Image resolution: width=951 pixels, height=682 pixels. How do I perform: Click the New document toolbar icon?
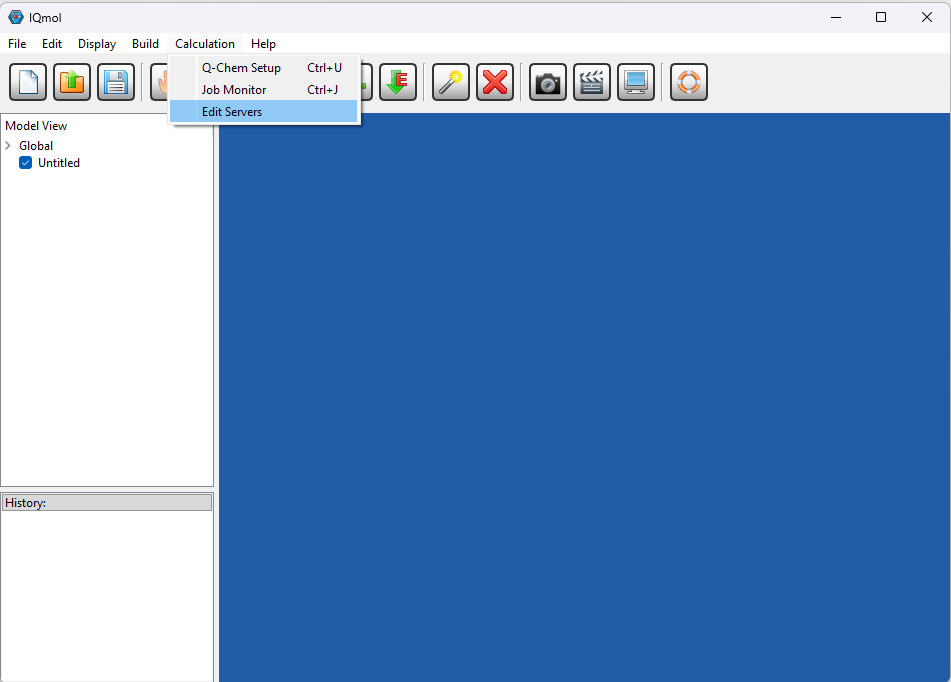point(28,82)
